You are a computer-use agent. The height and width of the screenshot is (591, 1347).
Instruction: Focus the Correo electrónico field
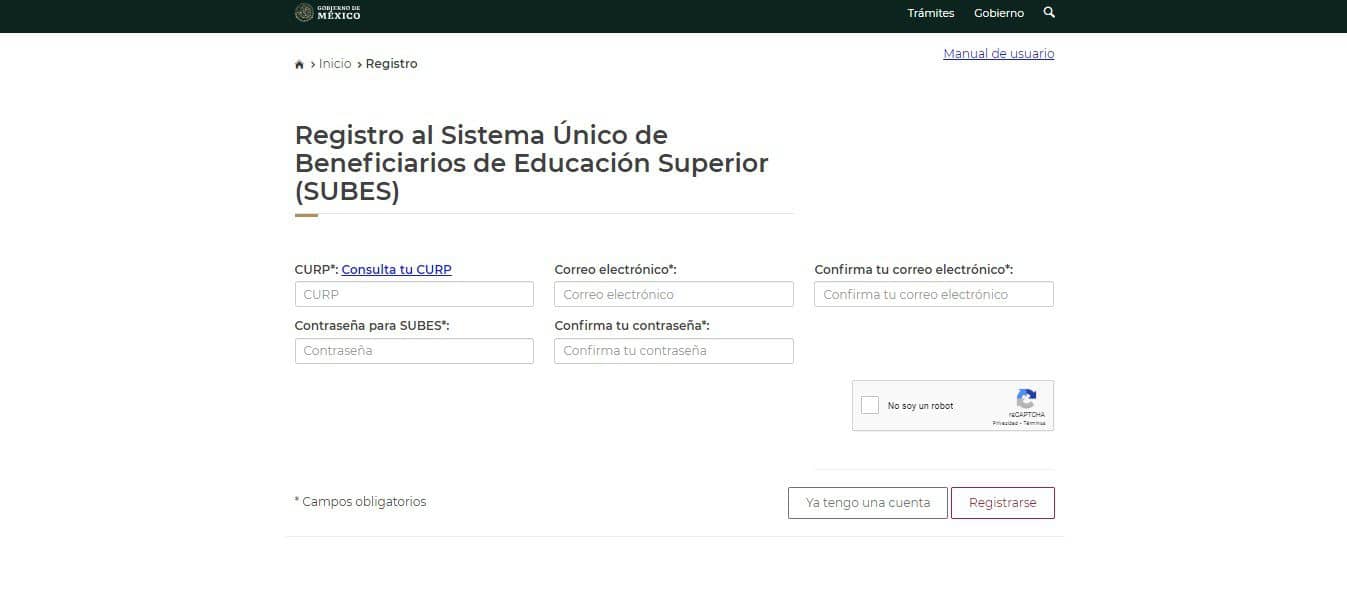(x=674, y=294)
